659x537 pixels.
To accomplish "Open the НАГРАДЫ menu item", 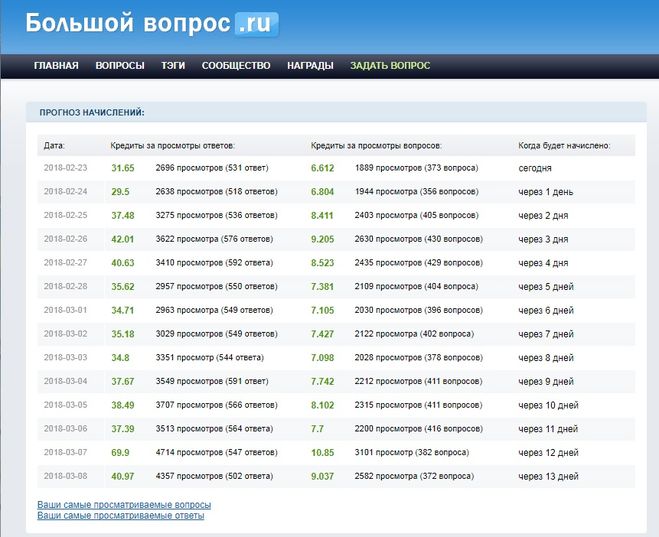I will tap(310, 66).
